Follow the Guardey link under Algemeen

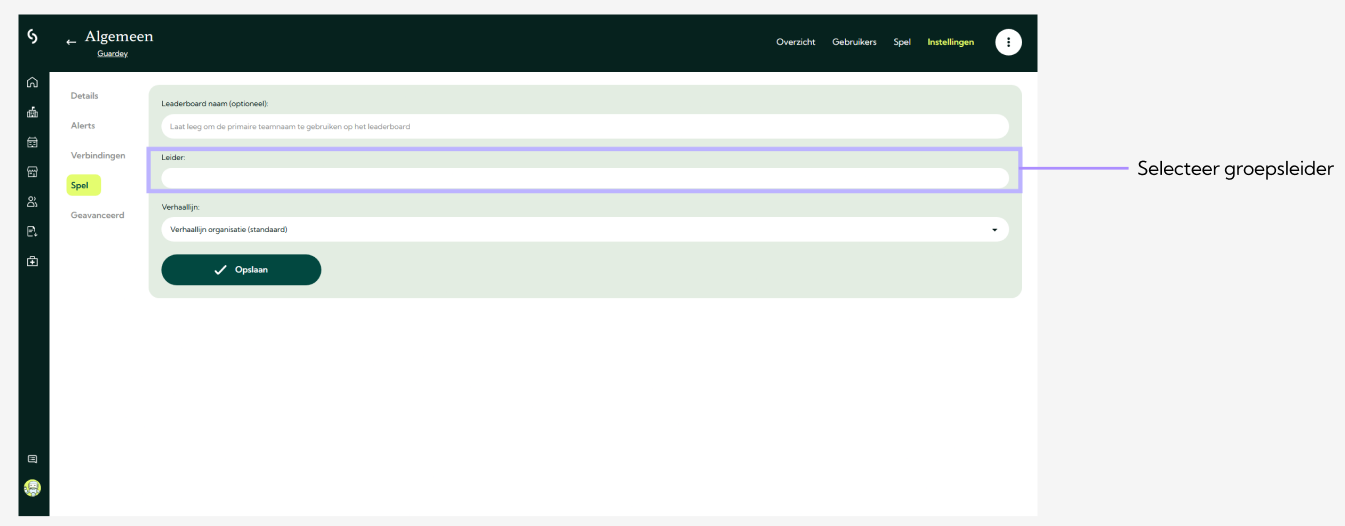(x=112, y=54)
